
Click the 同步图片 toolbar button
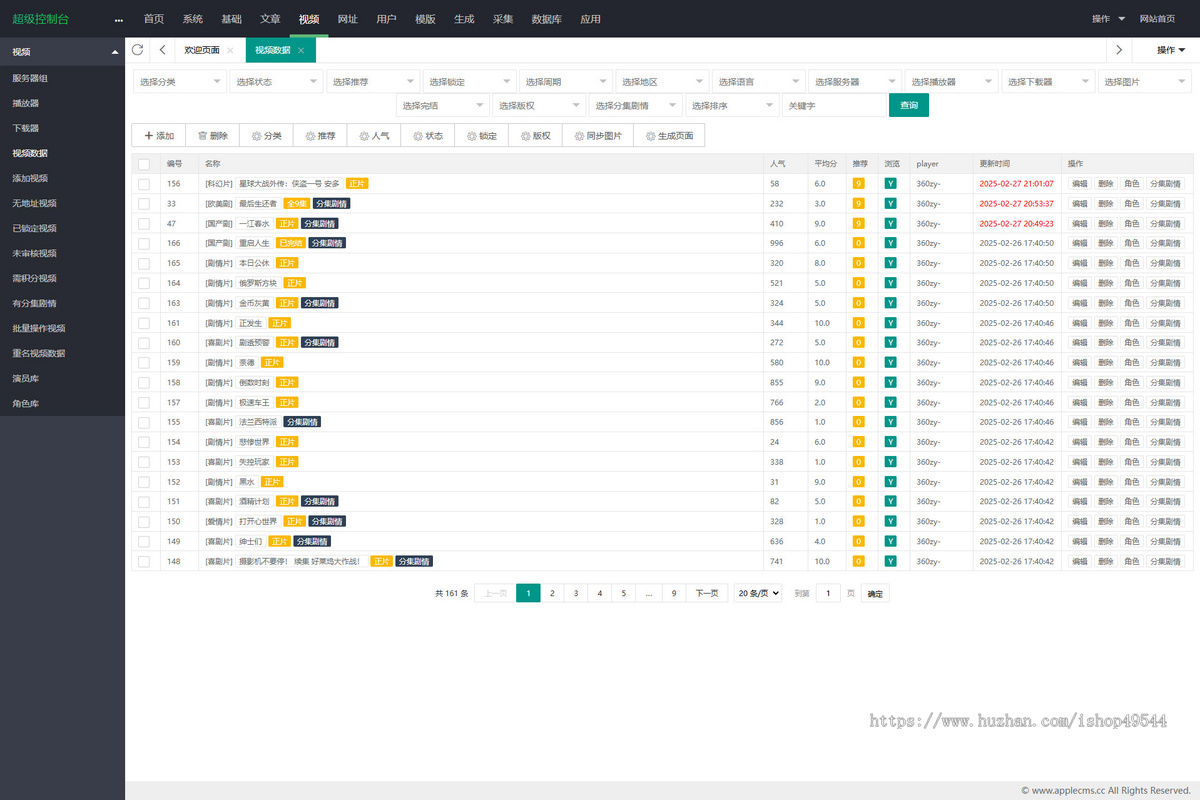coord(597,135)
